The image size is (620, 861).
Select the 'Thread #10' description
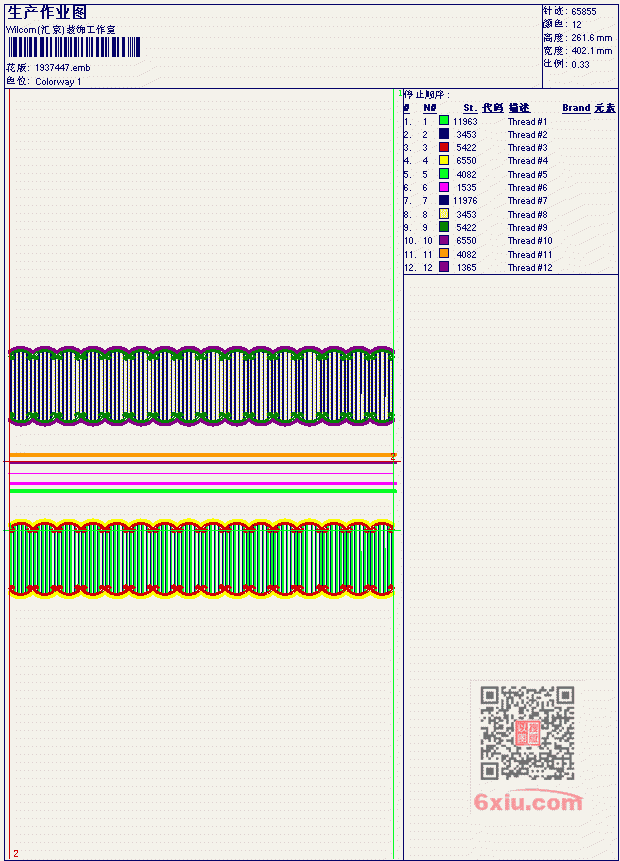(x=530, y=241)
